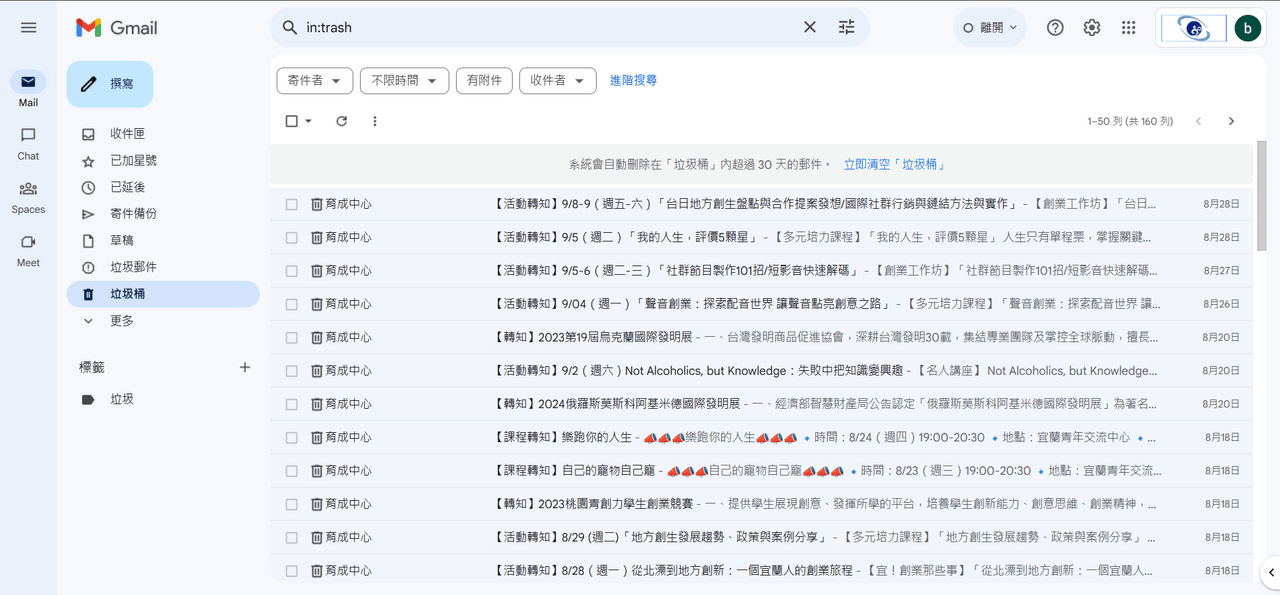
Task: Open the select dropdown arrow beside checkbox
Action: click(x=308, y=121)
